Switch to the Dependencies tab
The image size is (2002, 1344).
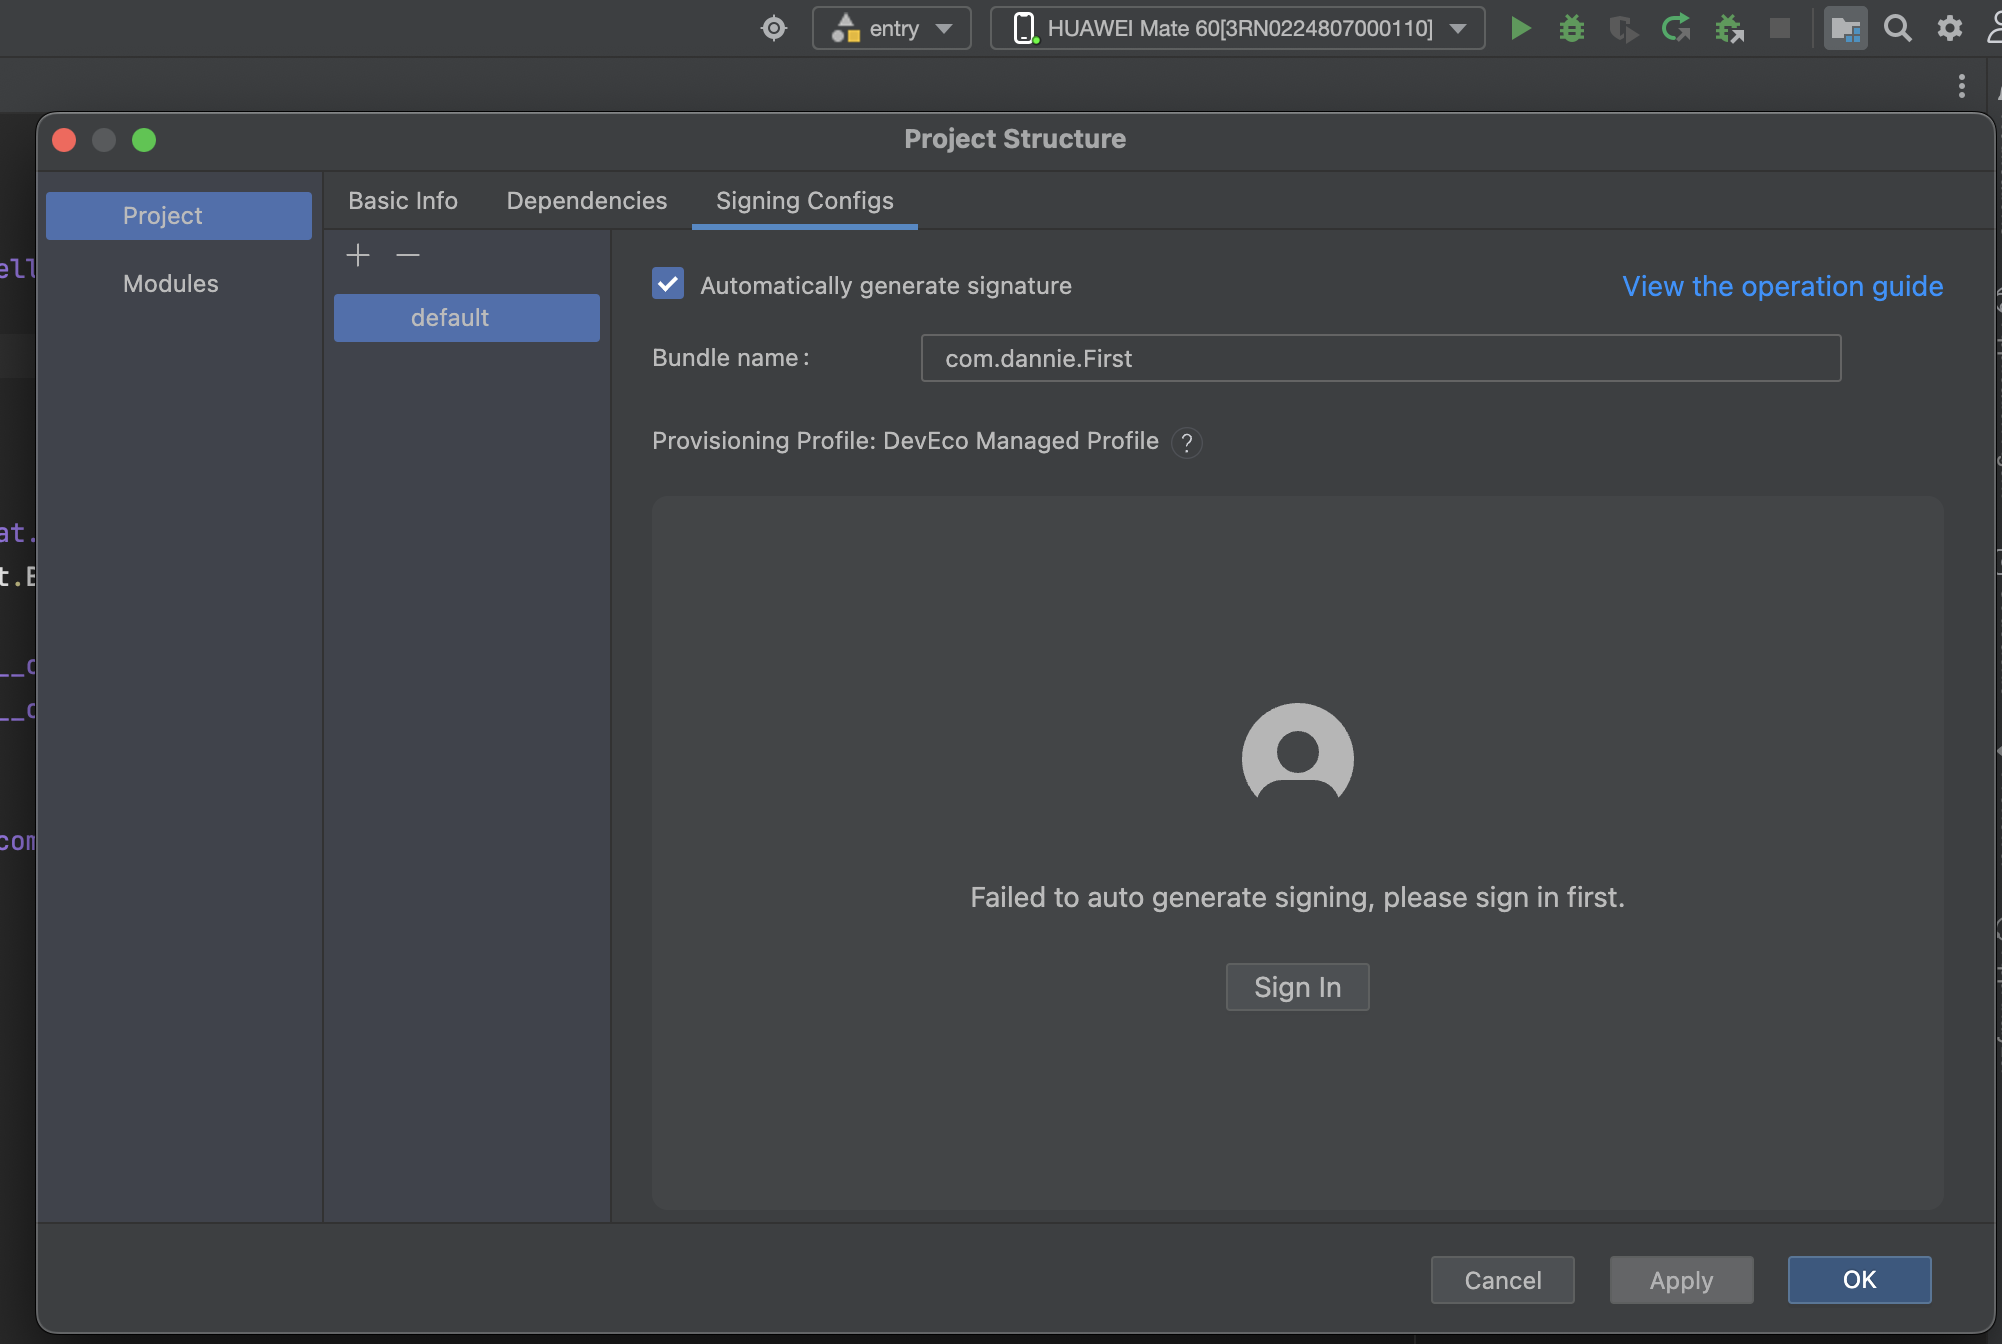(586, 201)
